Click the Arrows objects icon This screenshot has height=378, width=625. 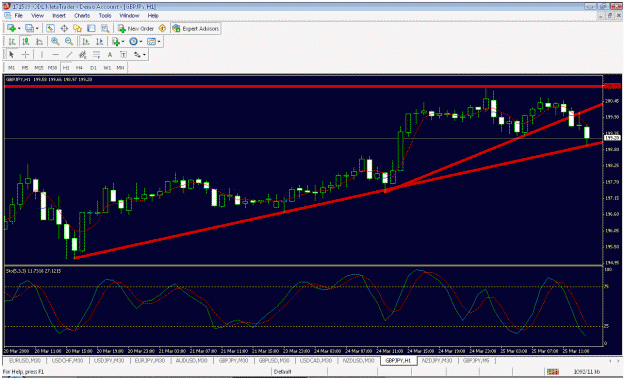coord(137,55)
